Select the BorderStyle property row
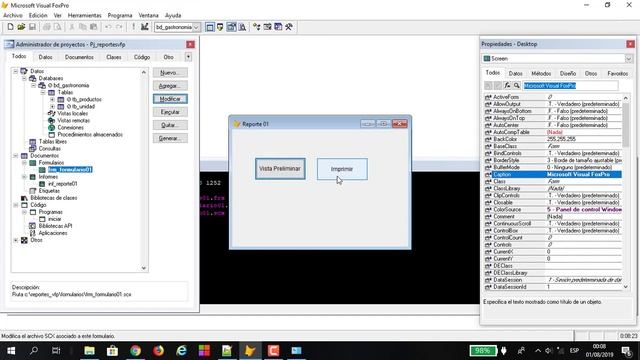Image resolution: width=640 pixels, height=360 pixels. (553, 160)
